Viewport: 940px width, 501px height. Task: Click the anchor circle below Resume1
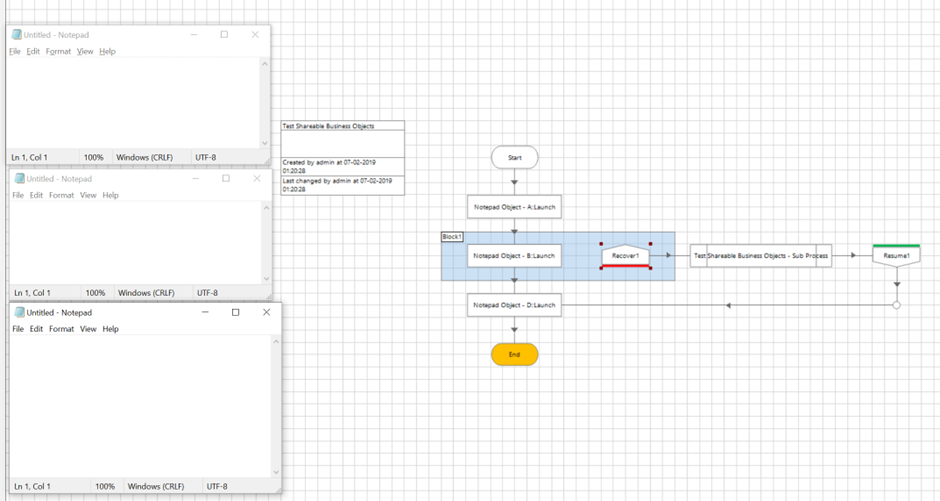(x=896, y=305)
